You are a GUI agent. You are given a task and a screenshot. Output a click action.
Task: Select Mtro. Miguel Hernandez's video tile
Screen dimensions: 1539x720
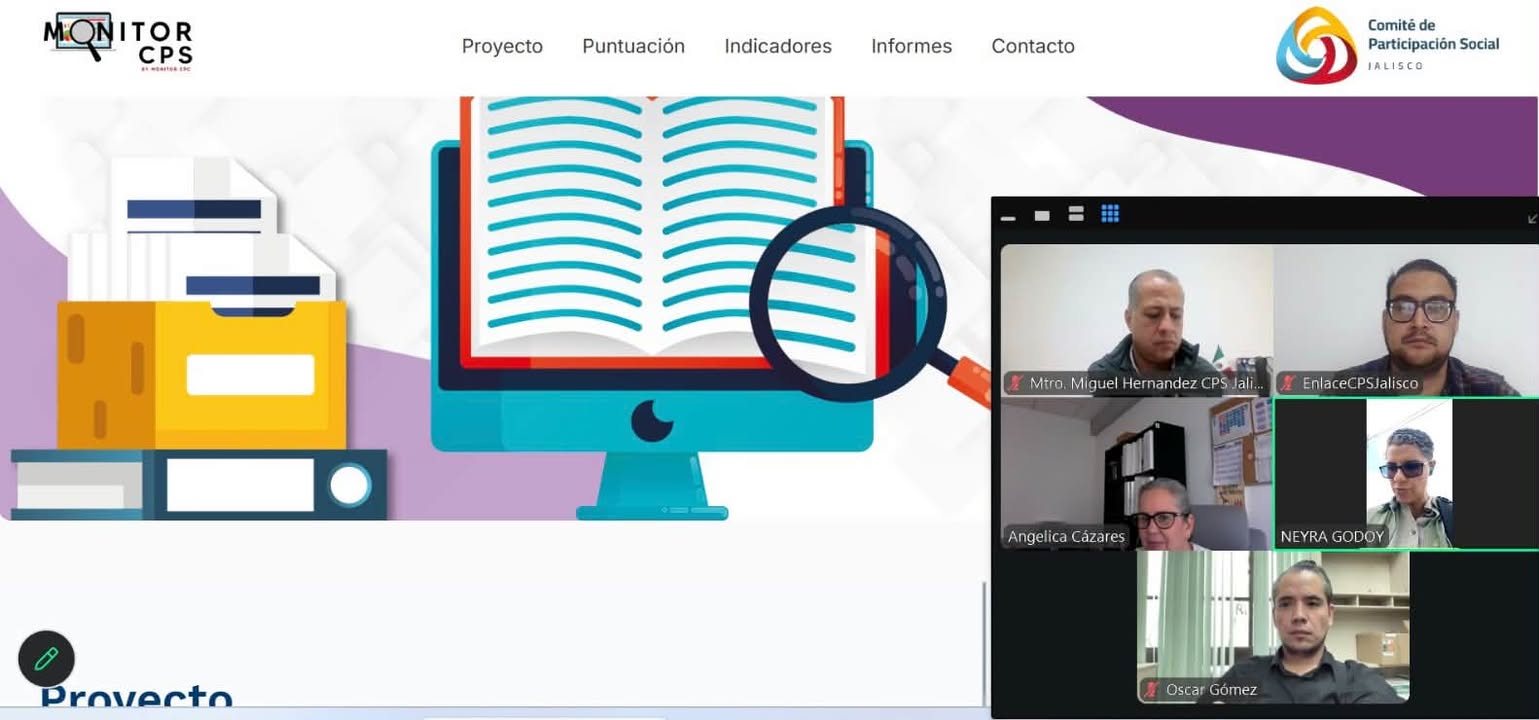click(1137, 320)
